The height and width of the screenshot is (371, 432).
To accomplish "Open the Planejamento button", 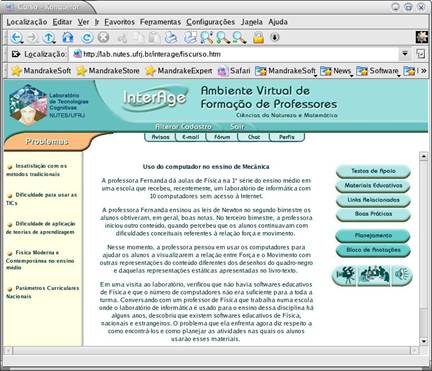I will tap(373, 236).
